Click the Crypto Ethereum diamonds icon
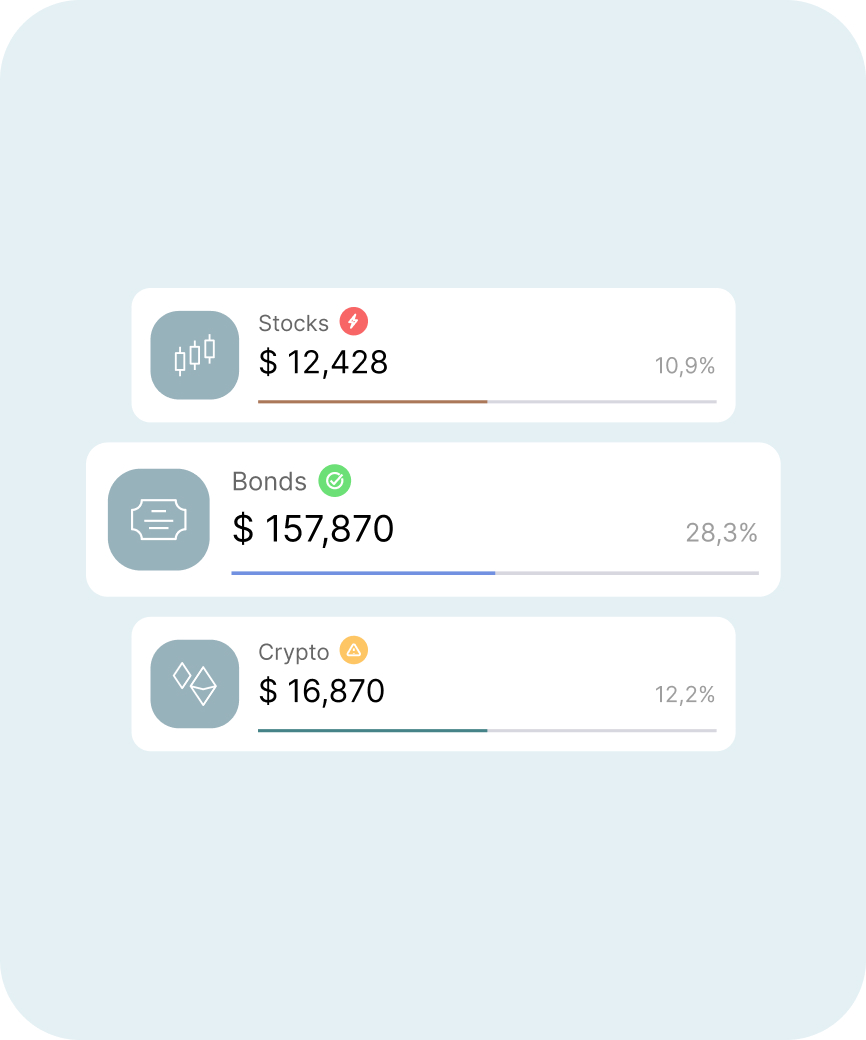Viewport: 866px width, 1040px height. coord(195,684)
